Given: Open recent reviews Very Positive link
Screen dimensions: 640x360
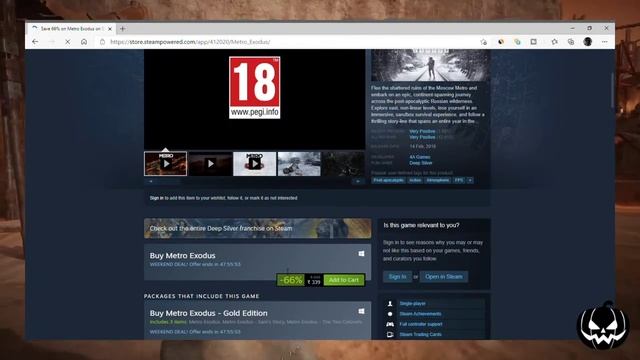Looking at the screenshot, I should (422, 131).
